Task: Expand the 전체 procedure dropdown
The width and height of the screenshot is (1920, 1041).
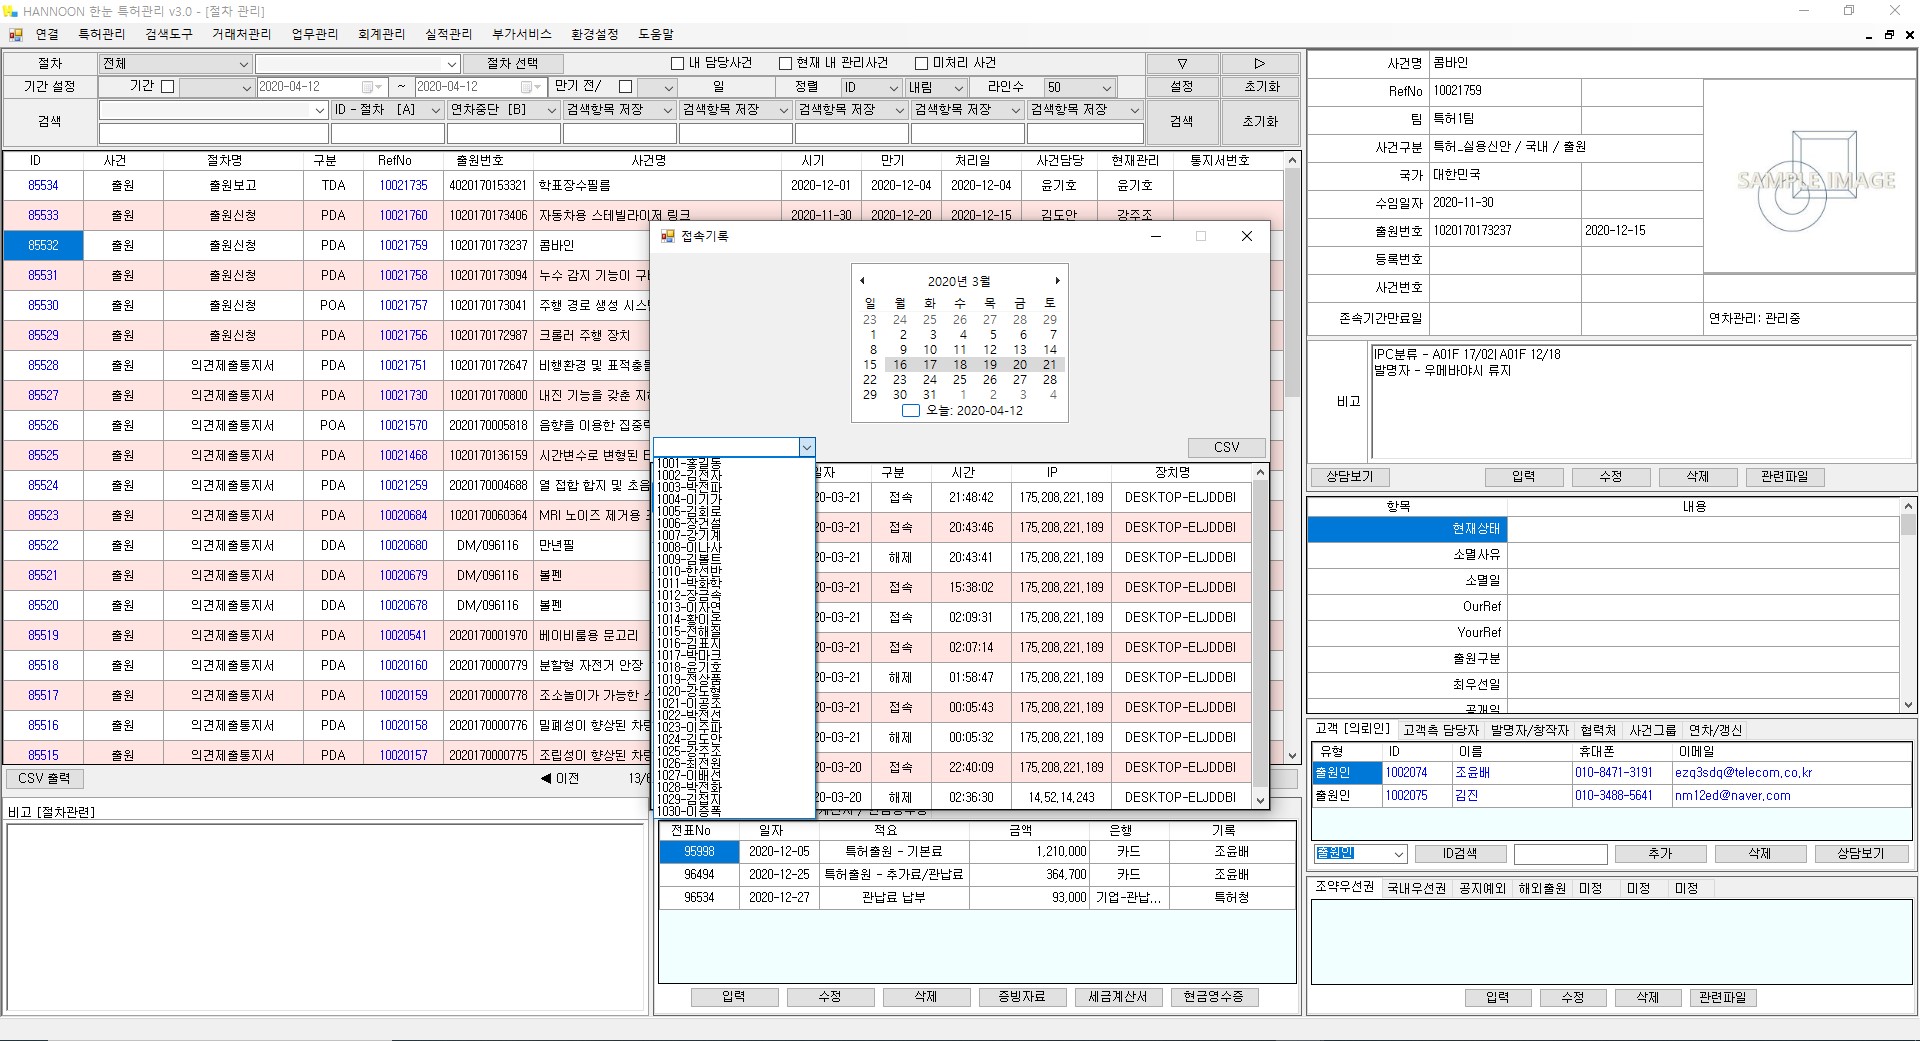Action: (x=243, y=64)
